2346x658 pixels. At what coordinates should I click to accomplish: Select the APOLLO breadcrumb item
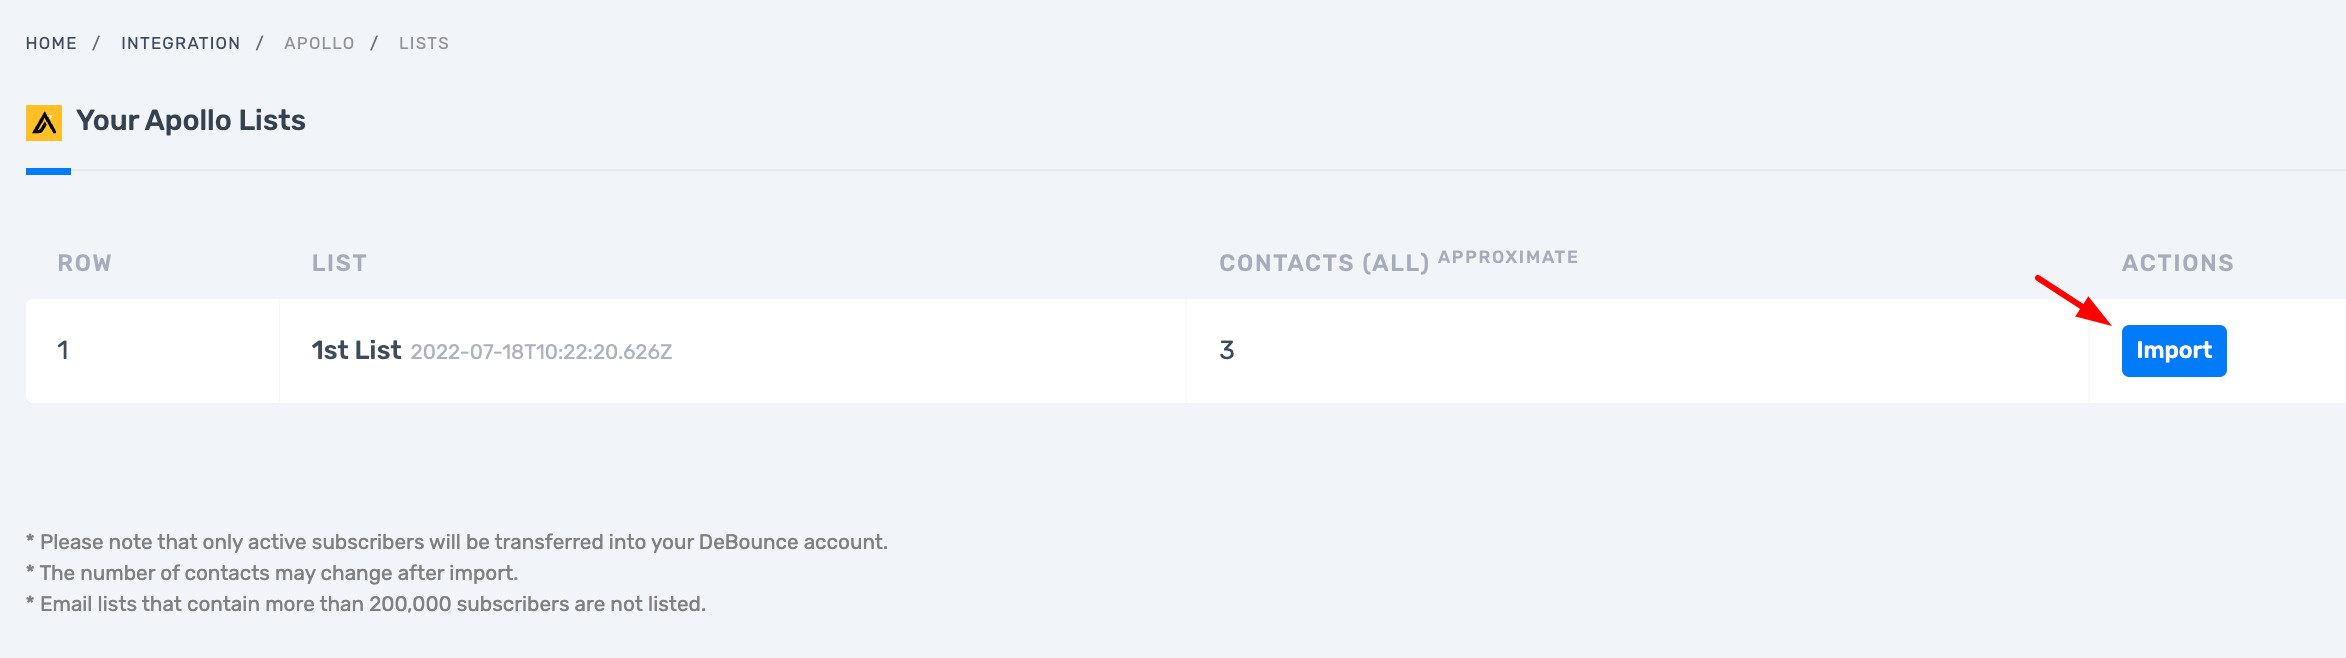[x=319, y=43]
